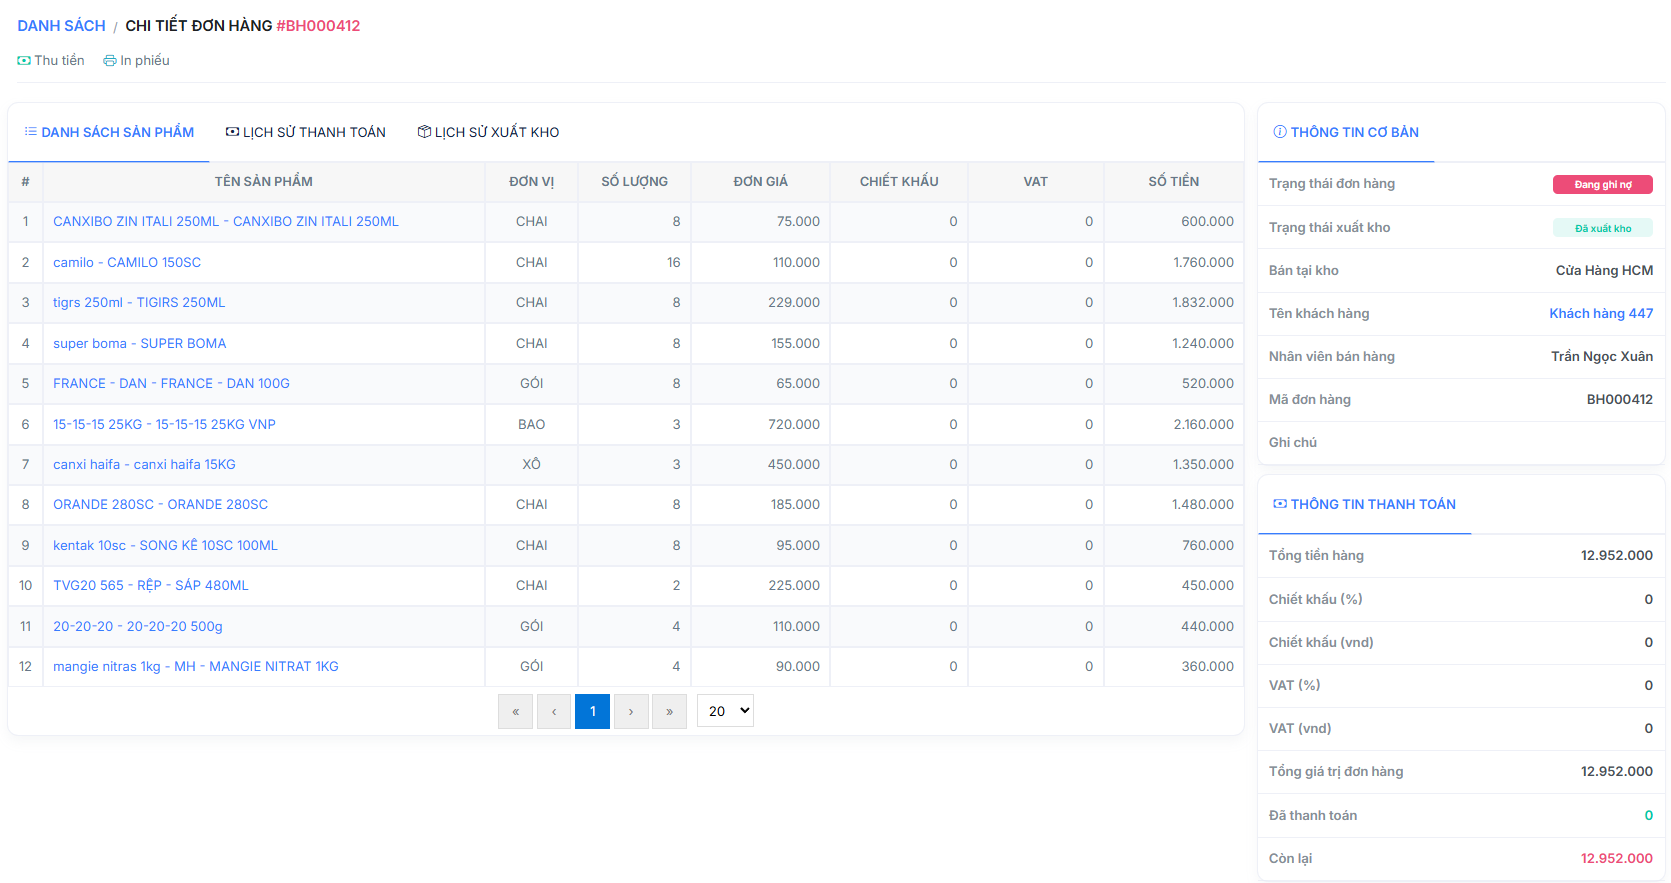Go to next page arrow
This screenshot has width=1671, height=883.
click(631, 712)
